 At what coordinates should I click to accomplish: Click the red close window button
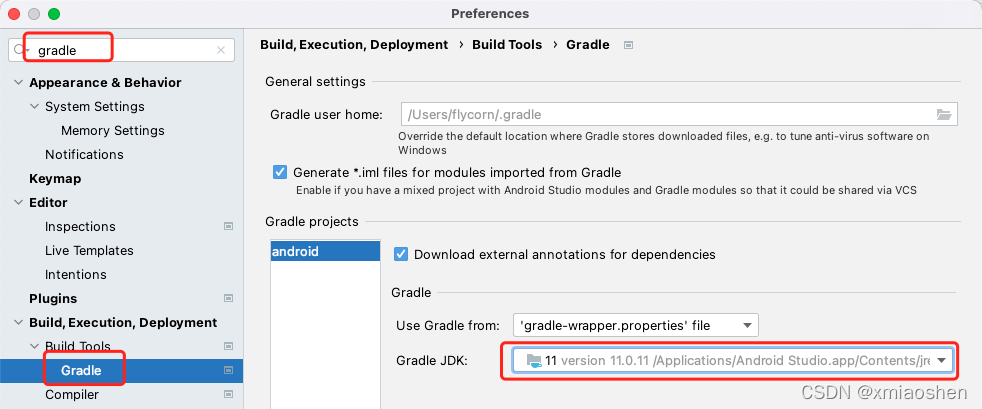14,14
